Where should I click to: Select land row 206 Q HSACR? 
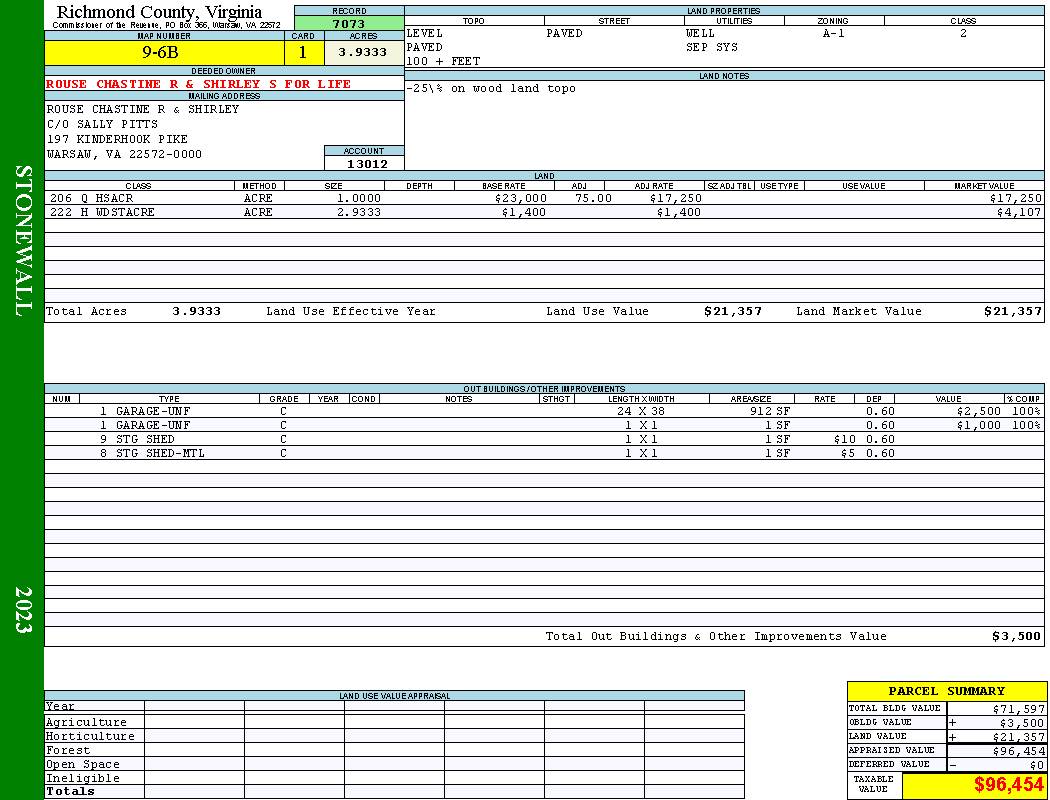click(544, 199)
